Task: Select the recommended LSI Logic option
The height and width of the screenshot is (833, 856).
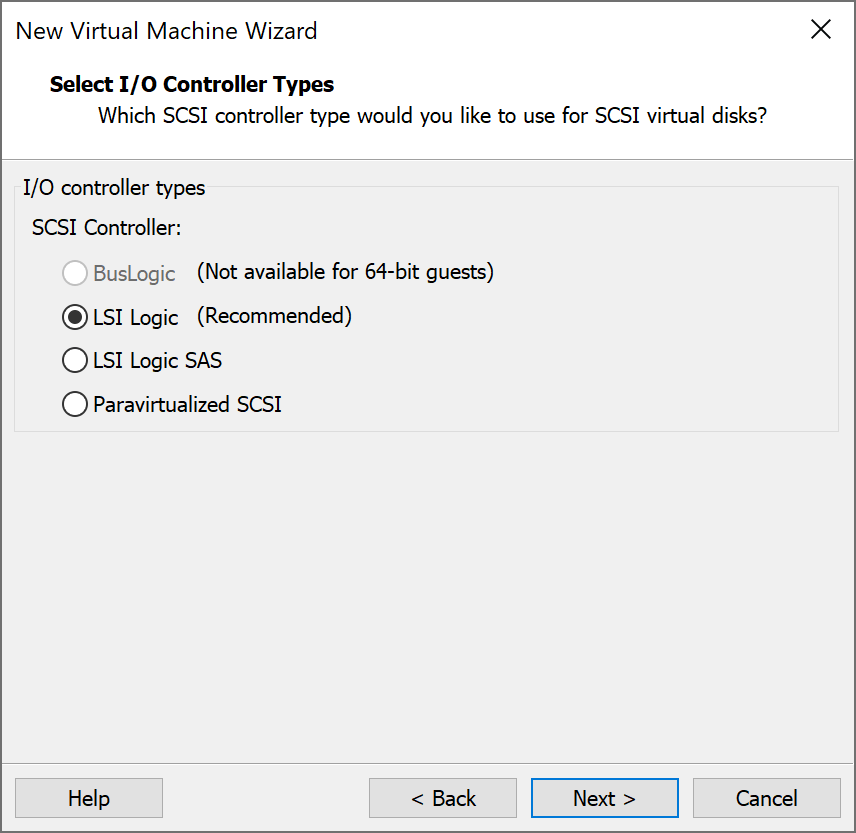Action: pos(74,317)
